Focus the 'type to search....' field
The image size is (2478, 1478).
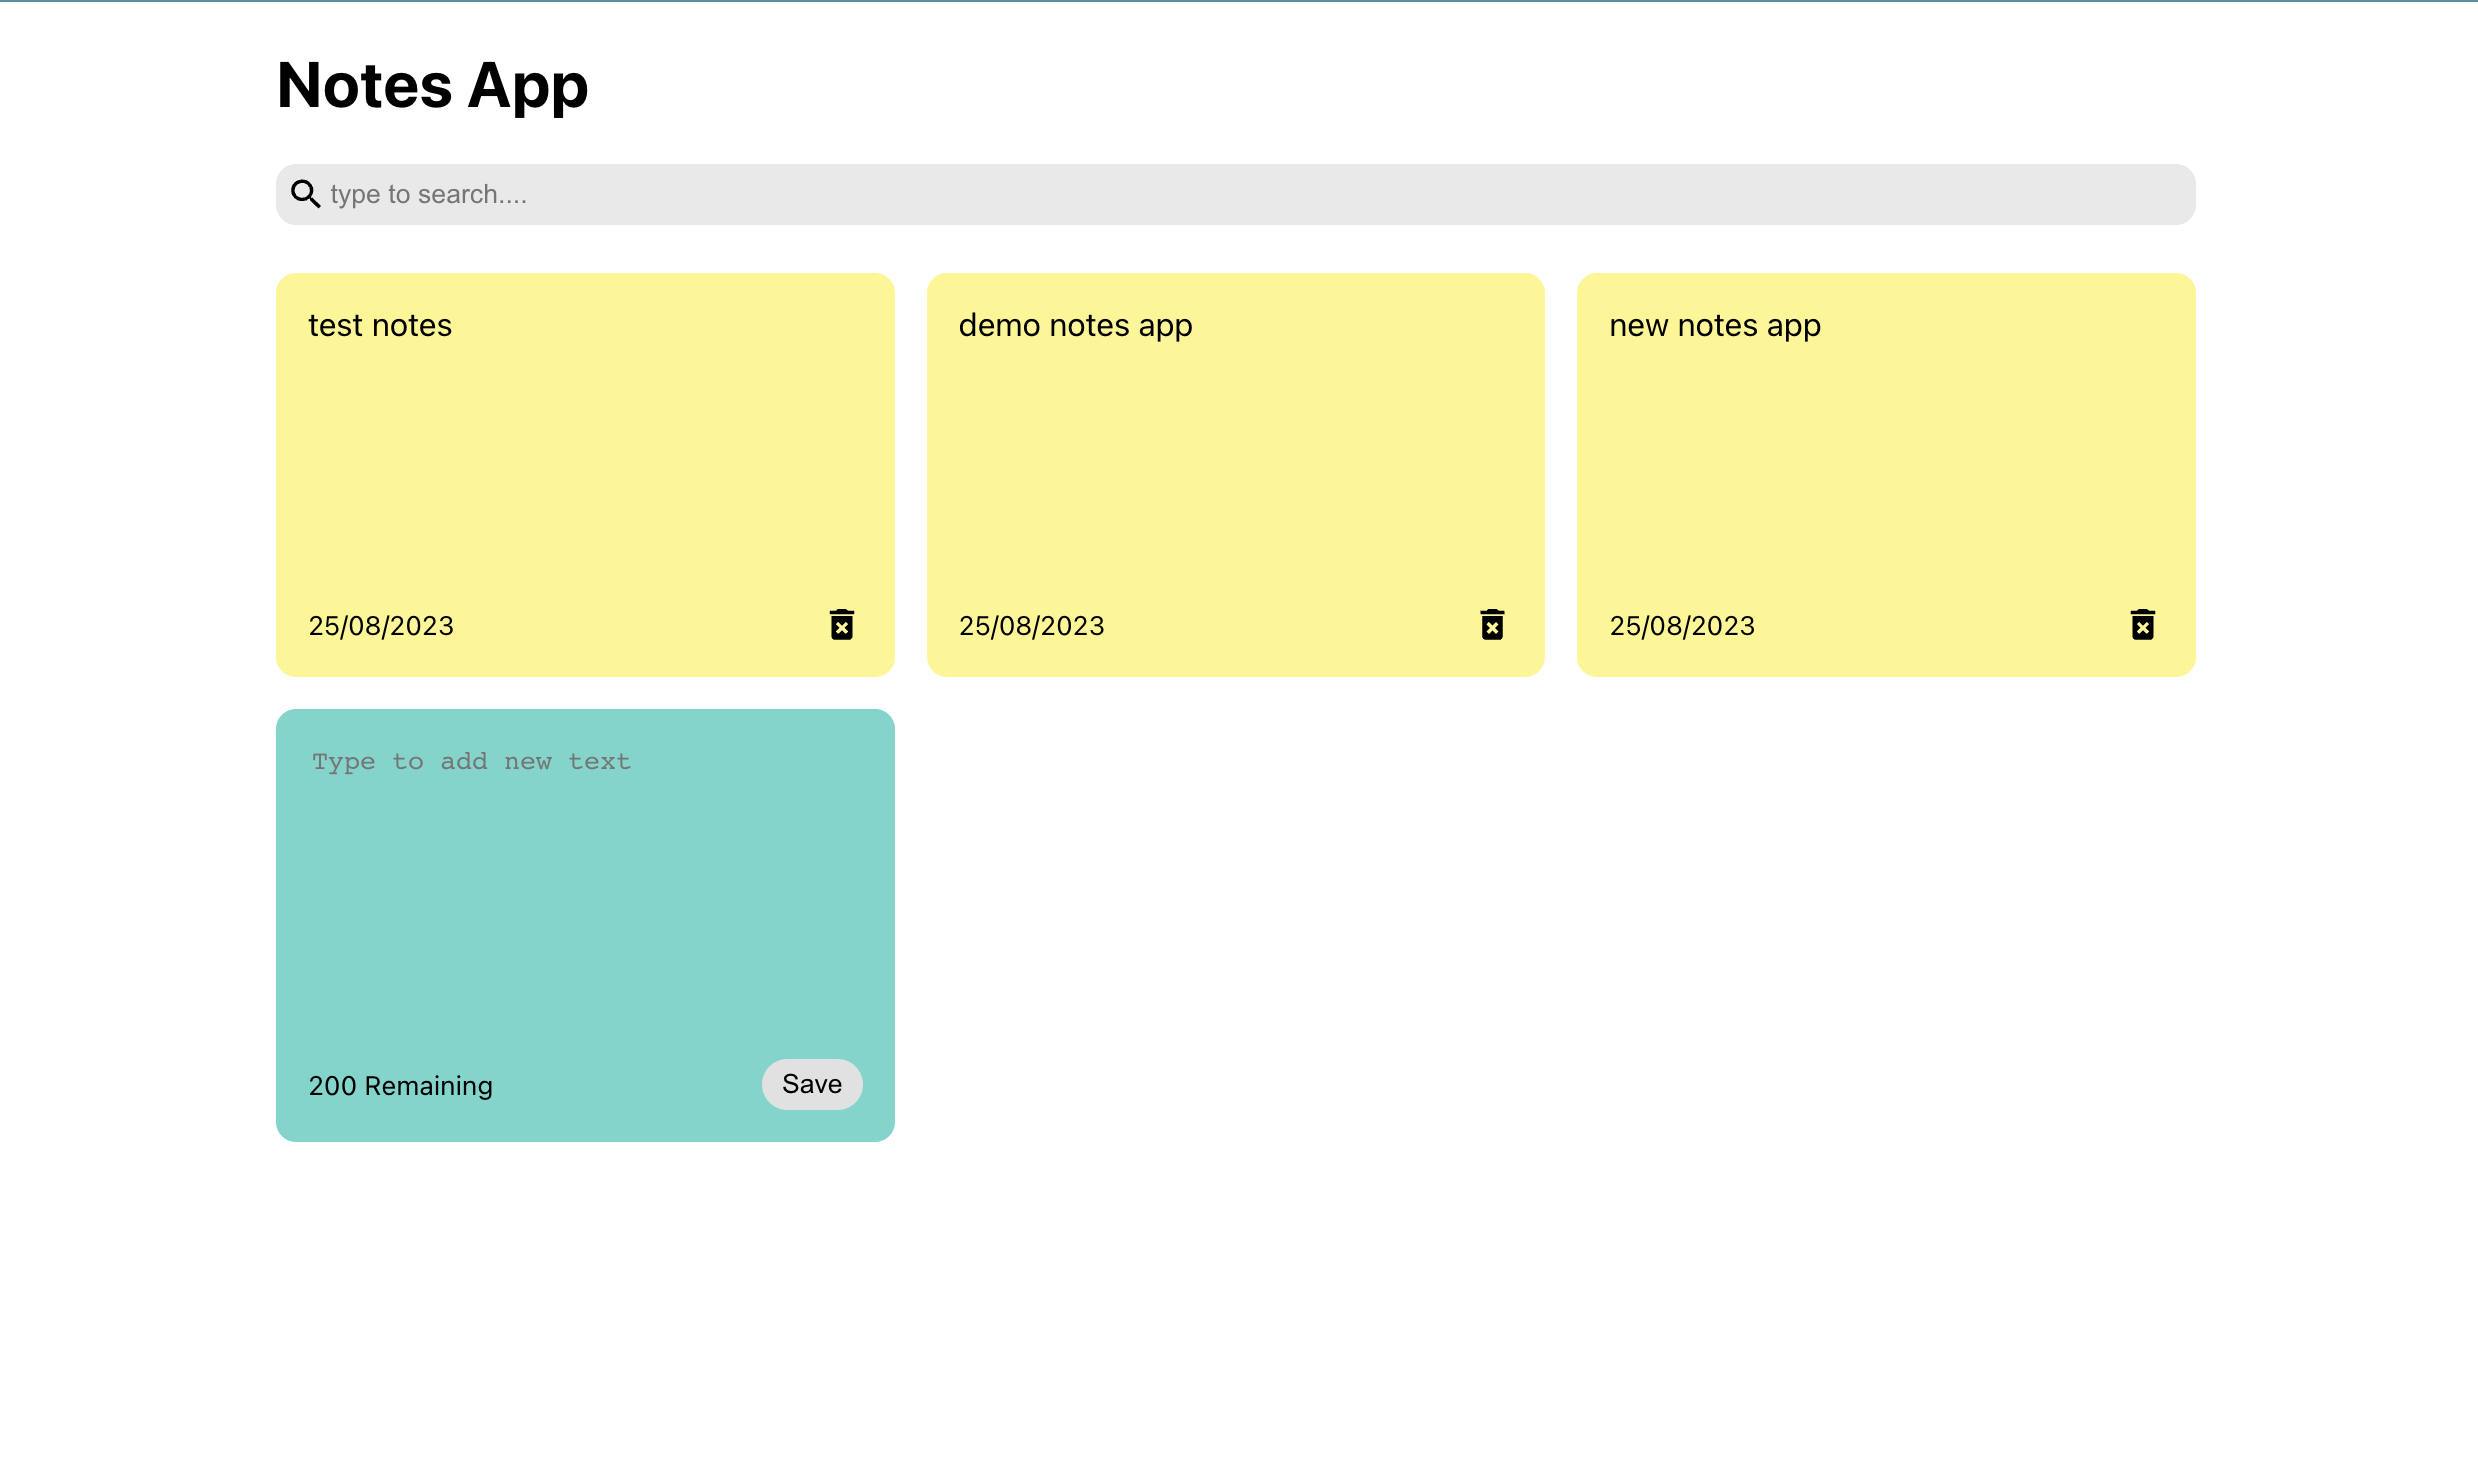click(x=1258, y=194)
